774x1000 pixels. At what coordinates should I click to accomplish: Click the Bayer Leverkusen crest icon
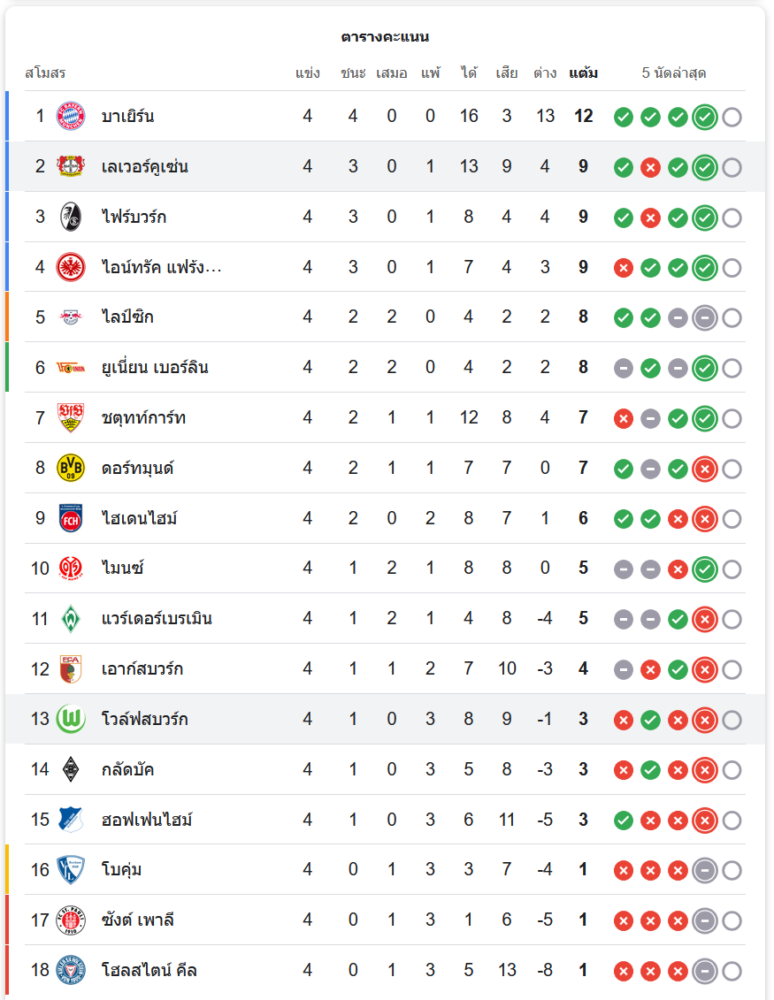tap(71, 166)
